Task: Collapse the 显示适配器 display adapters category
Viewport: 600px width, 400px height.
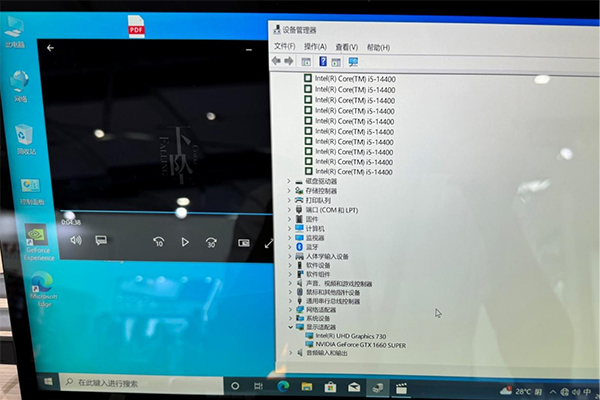Action: click(x=289, y=327)
